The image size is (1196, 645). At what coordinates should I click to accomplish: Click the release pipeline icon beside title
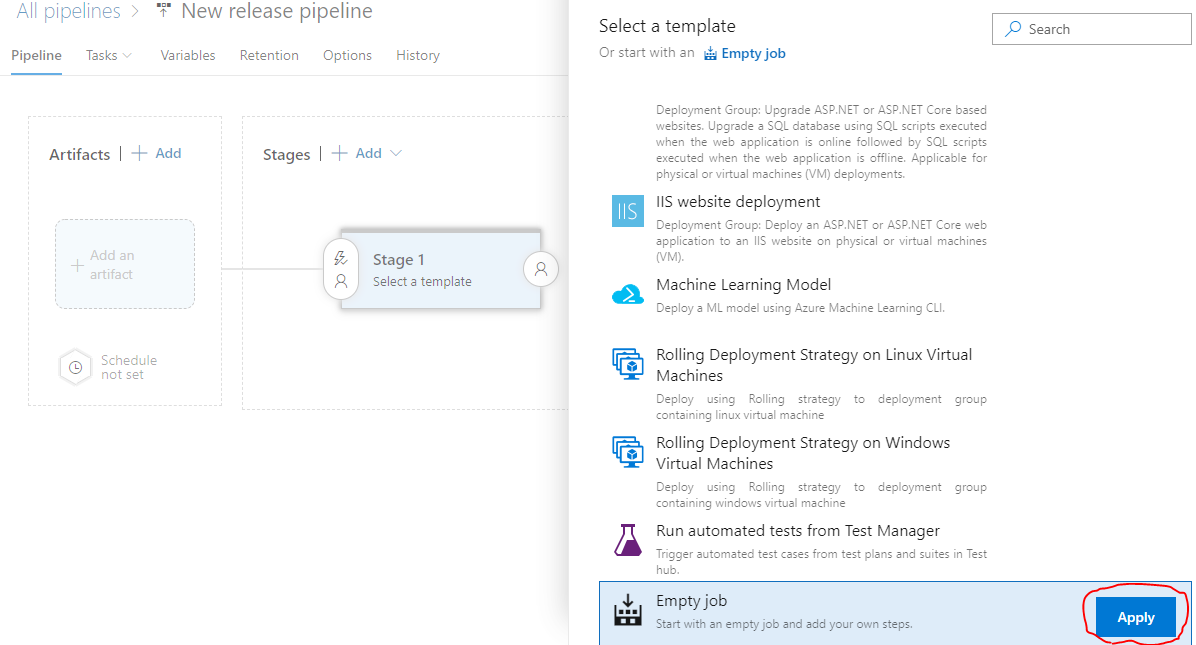click(163, 10)
